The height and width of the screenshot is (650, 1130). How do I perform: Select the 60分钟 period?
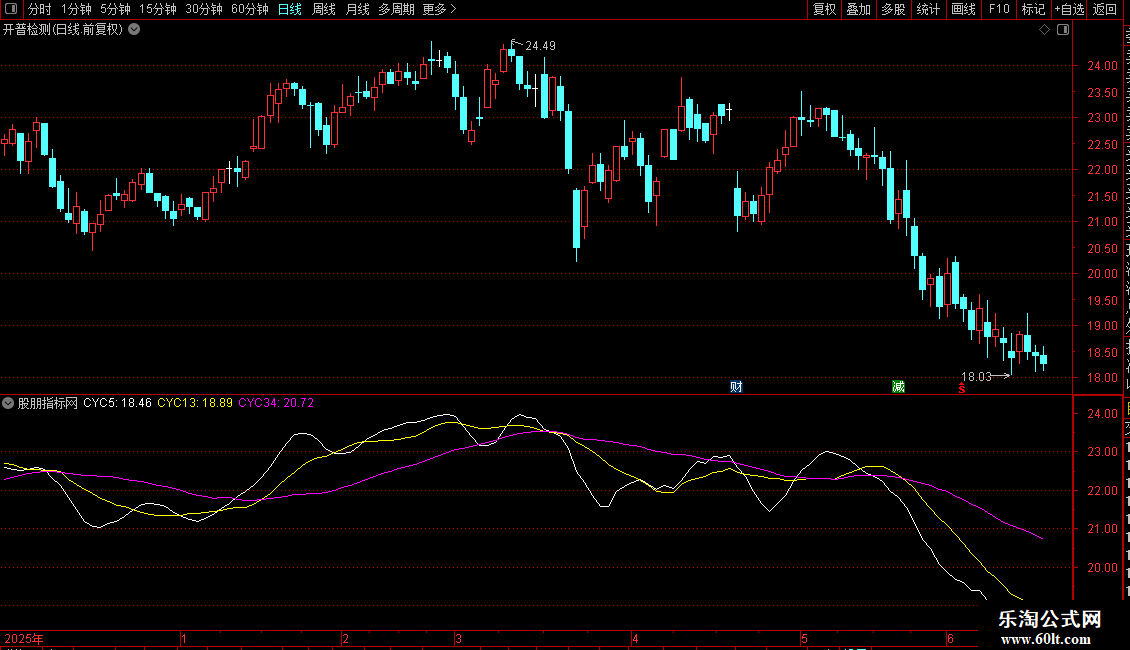[x=249, y=9]
